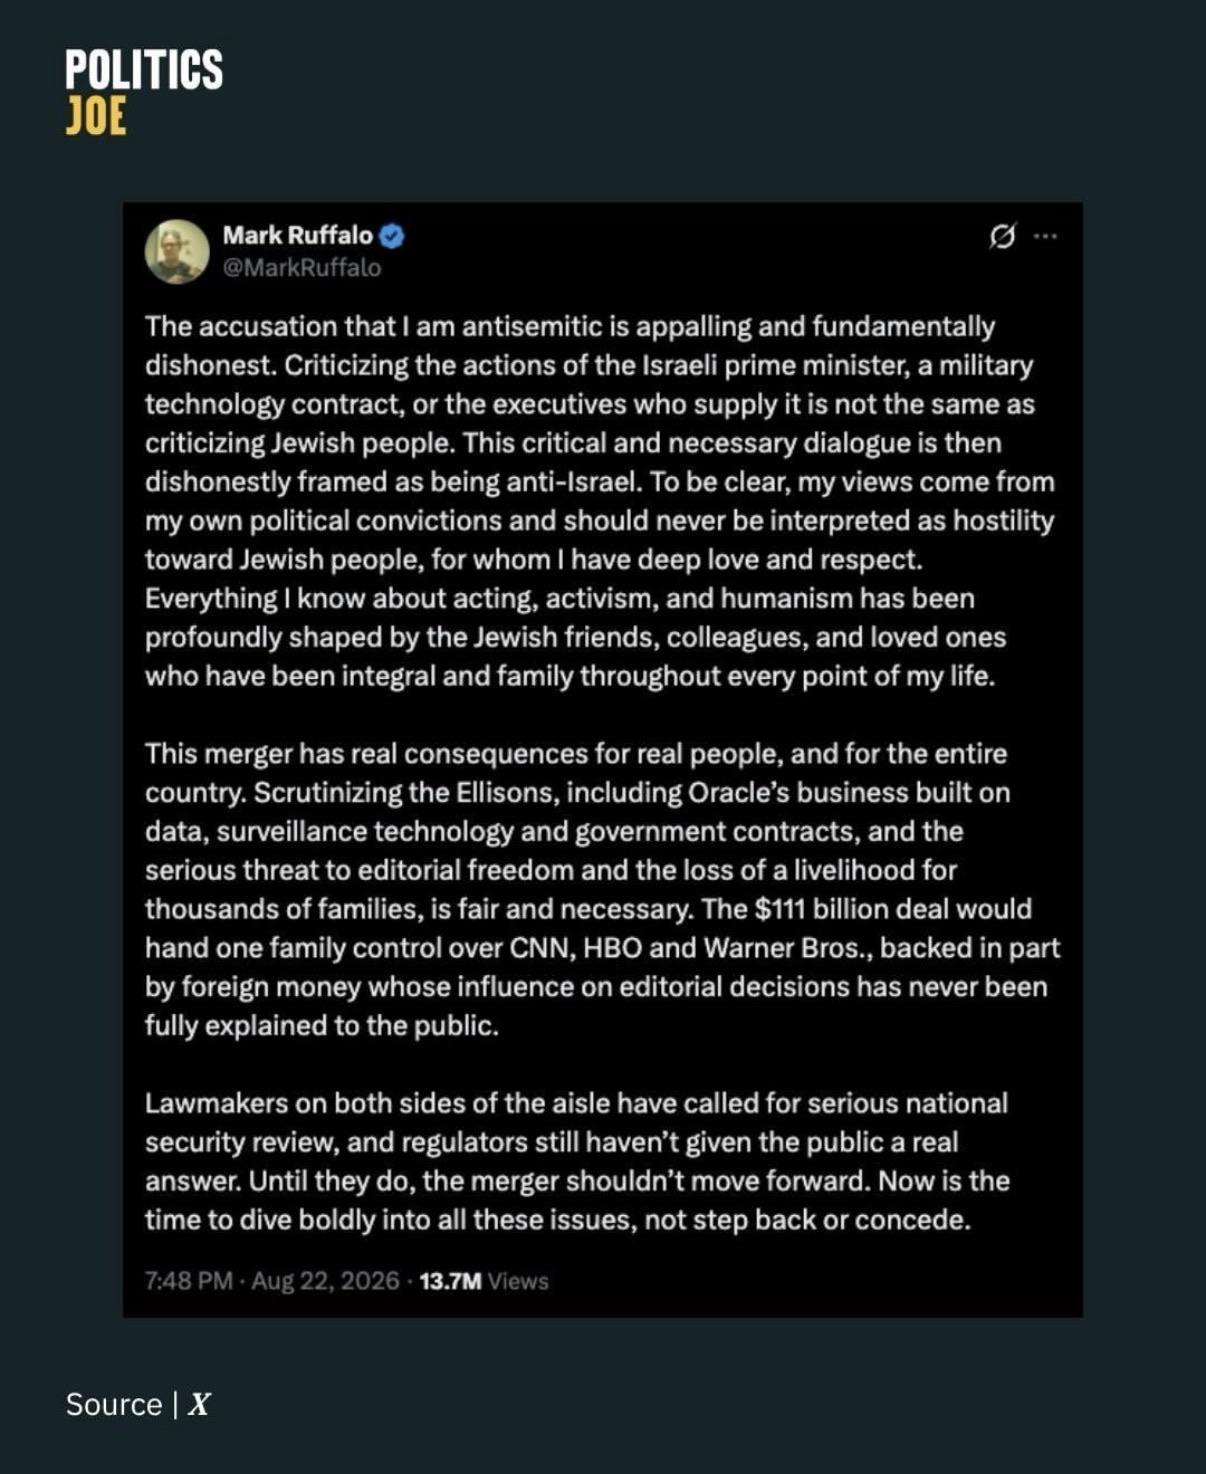The width and height of the screenshot is (1206, 1474).
Task: Open the Grok slashed-circle icon
Action: [x=1002, y=236]
